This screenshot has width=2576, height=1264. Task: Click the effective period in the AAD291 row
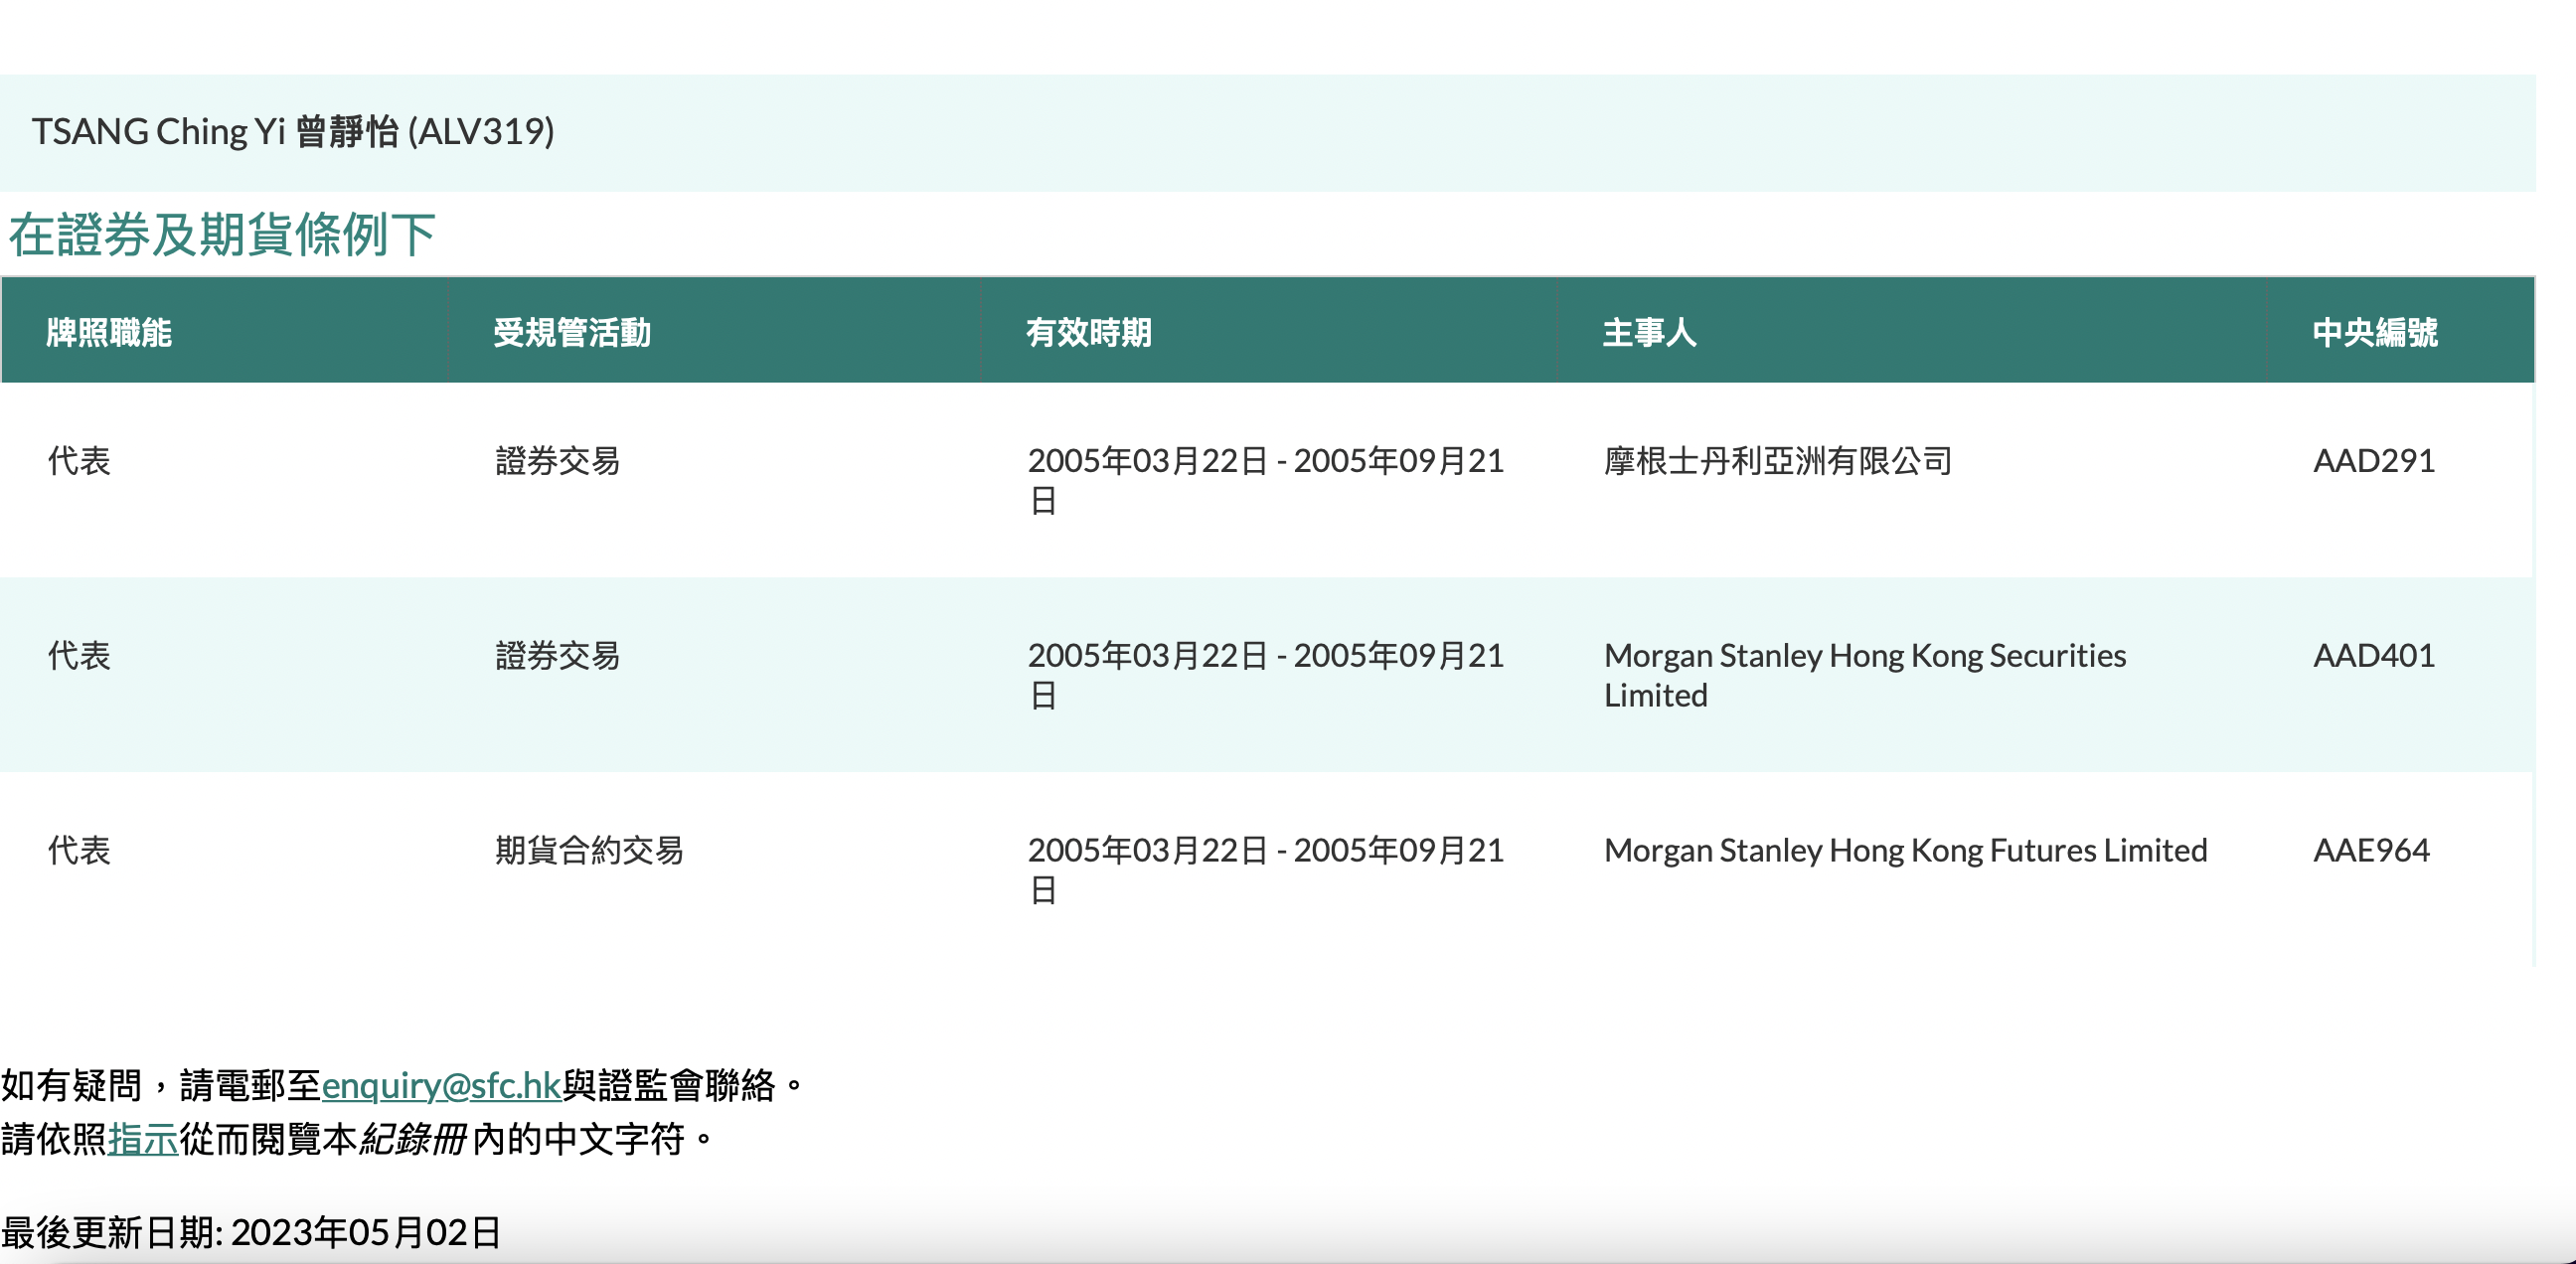click(x=1266, y=480)
